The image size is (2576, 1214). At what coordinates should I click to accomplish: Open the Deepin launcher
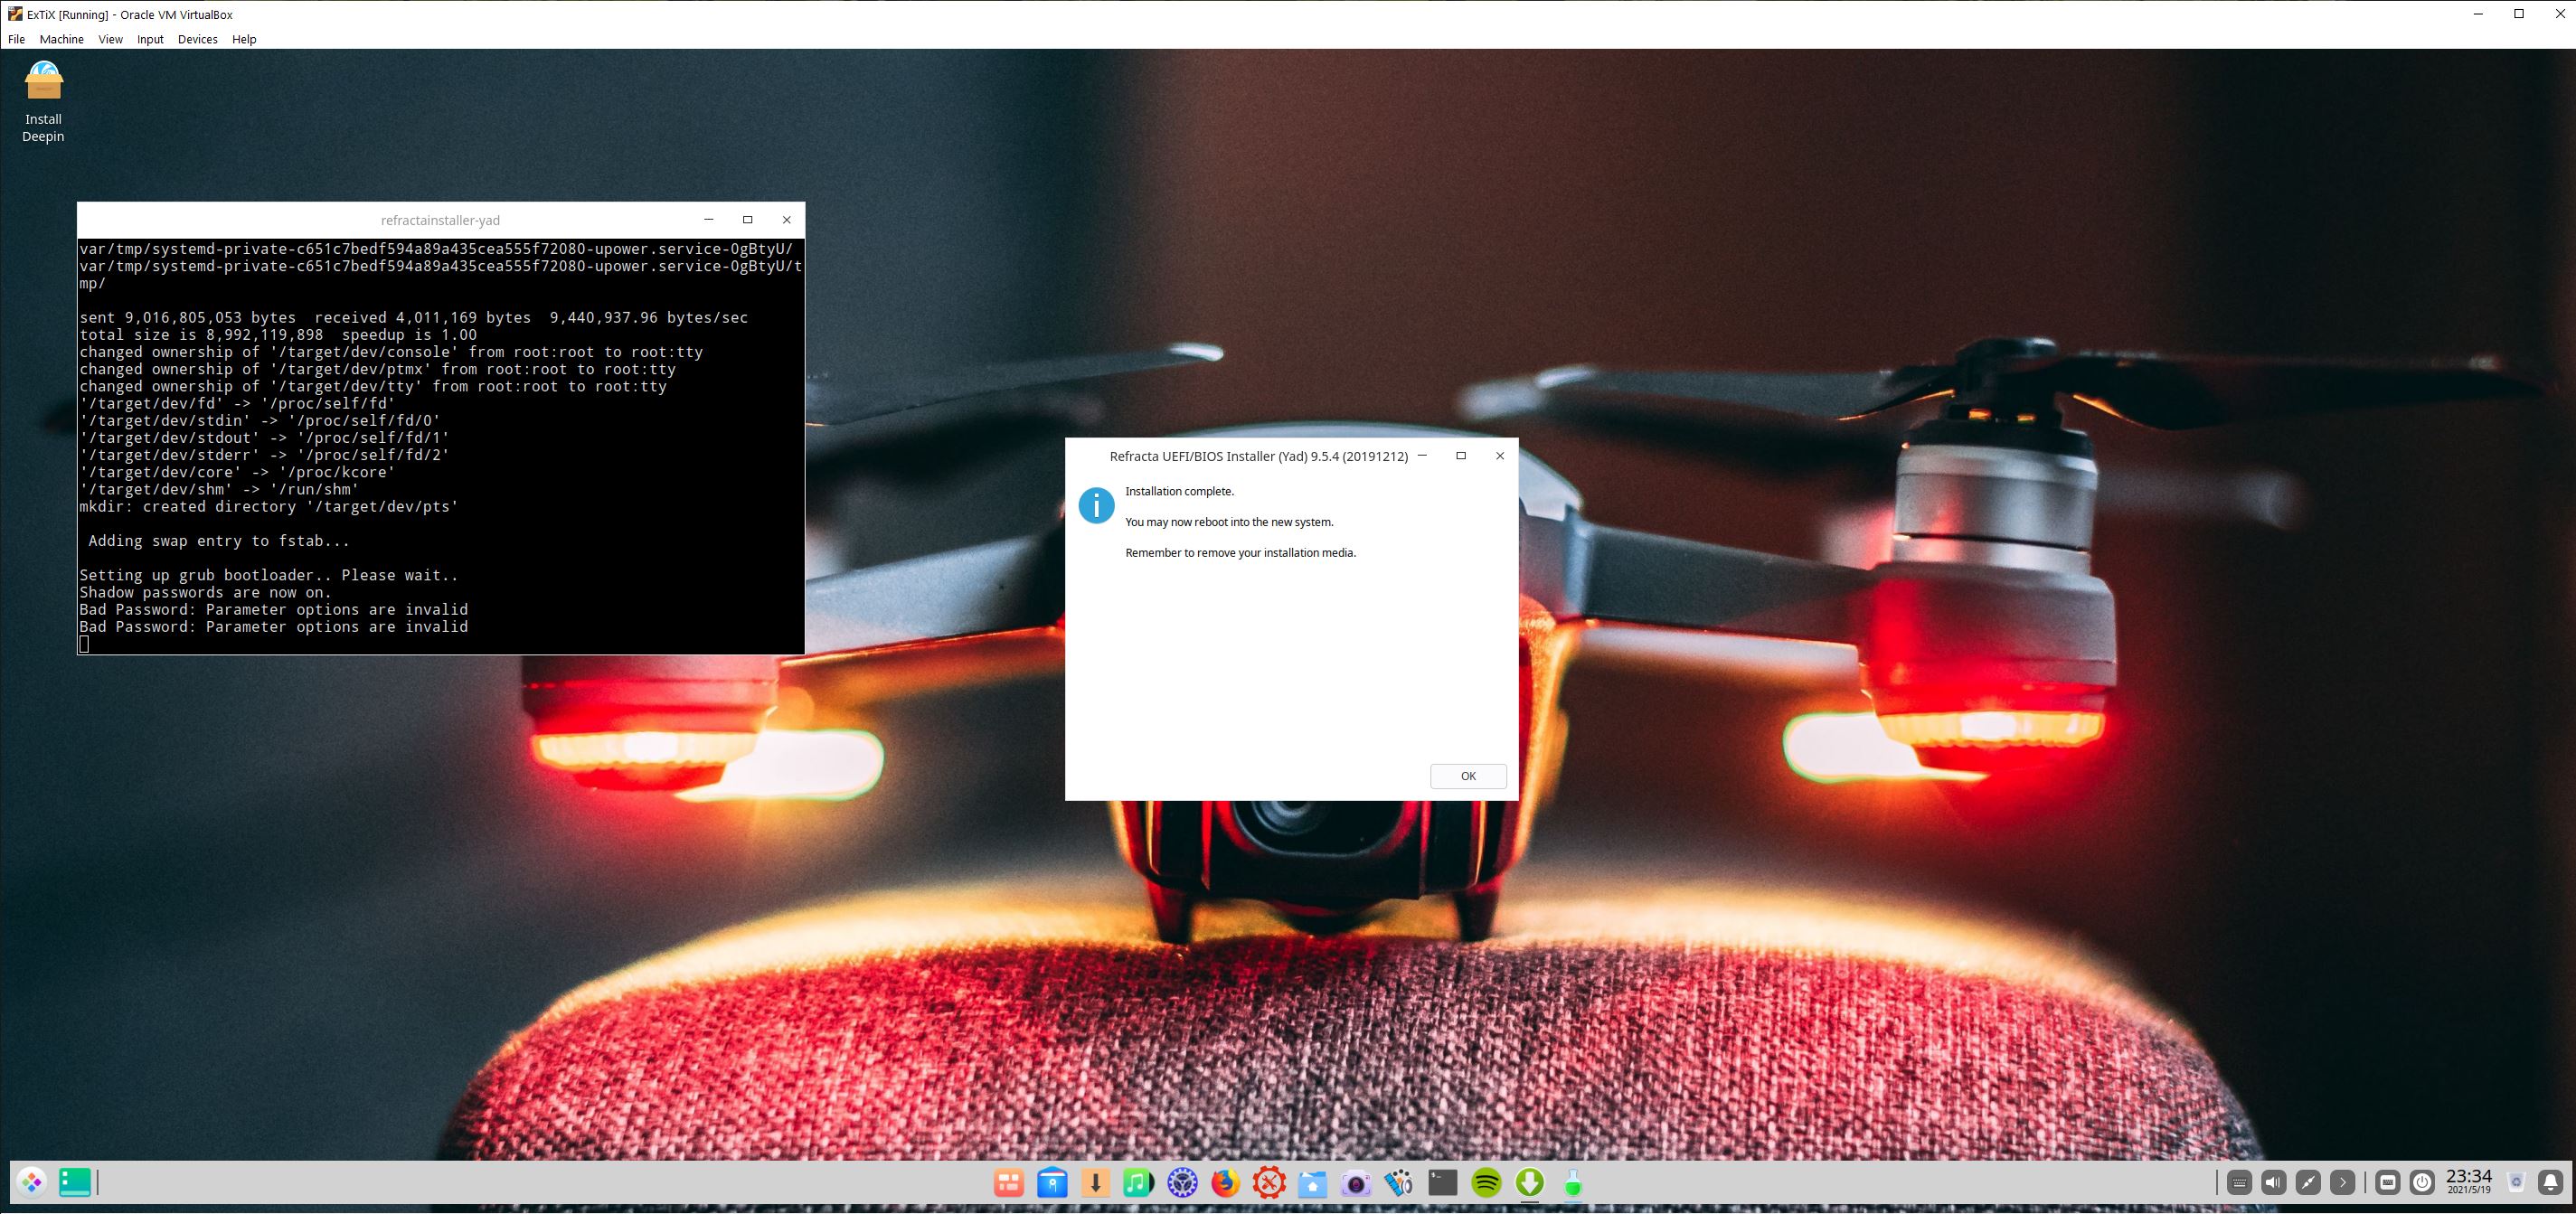click(32, 1183)
